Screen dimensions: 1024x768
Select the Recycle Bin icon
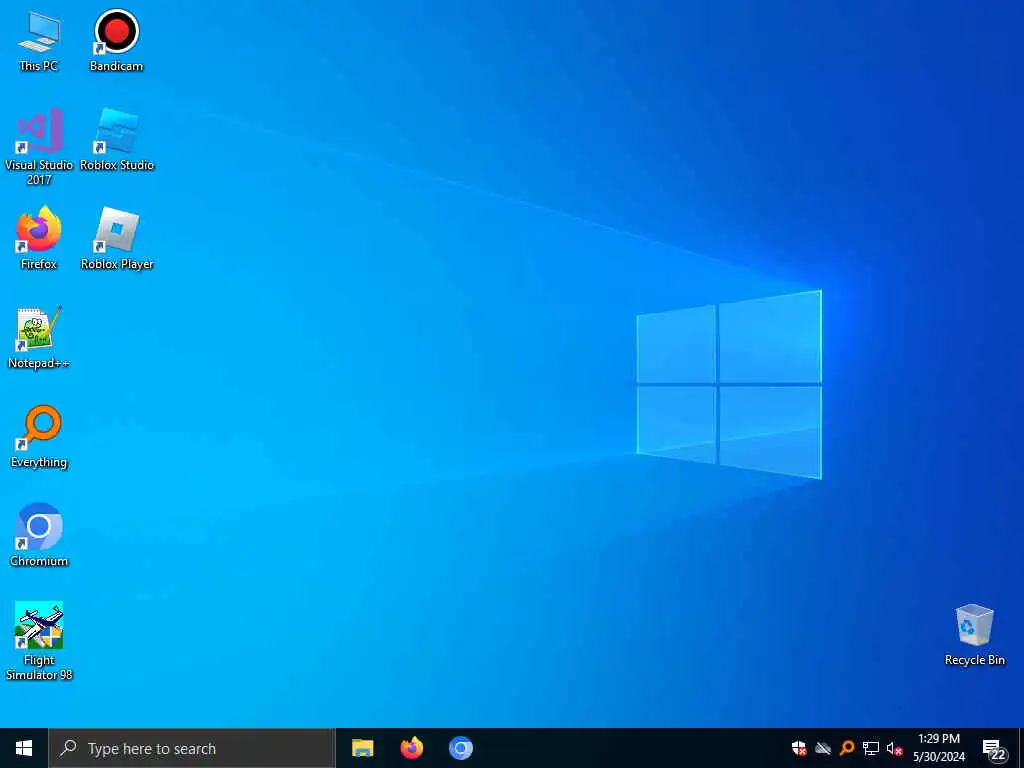tap(974, 635)
